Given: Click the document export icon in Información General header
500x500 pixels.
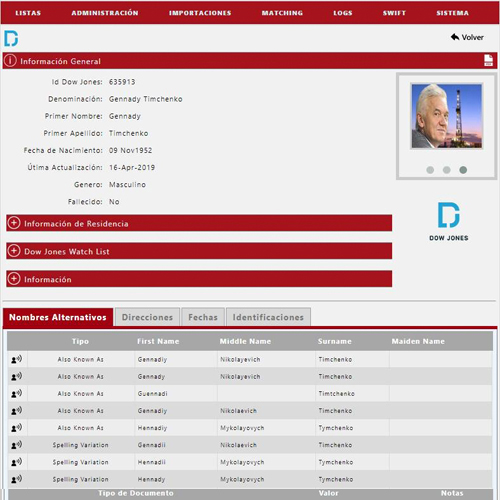Looking at the screenshot, I should [488, 60].
